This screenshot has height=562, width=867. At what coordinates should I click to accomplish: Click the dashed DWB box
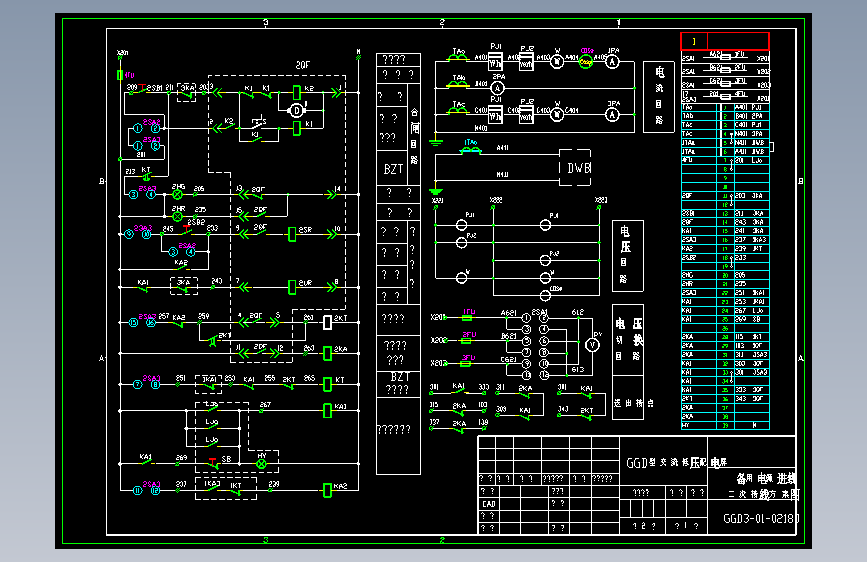coord(575,168)
